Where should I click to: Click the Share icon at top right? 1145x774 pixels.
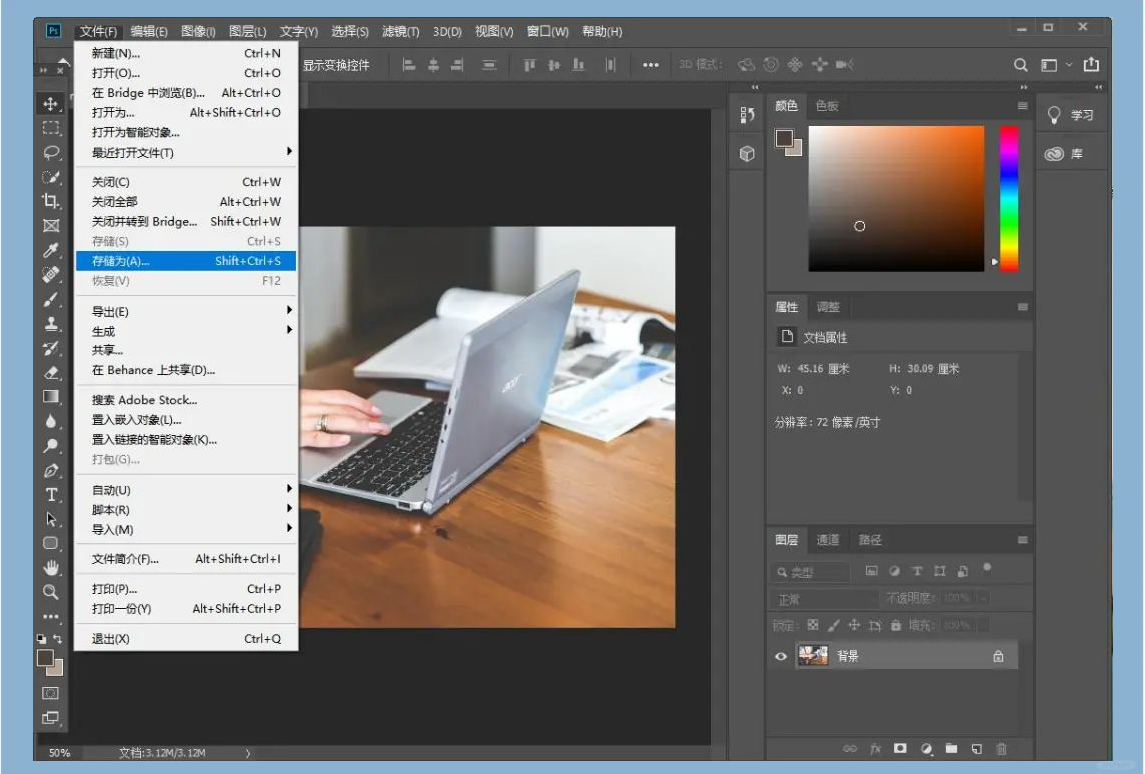pyautogui.click(x=1091, y=65)
